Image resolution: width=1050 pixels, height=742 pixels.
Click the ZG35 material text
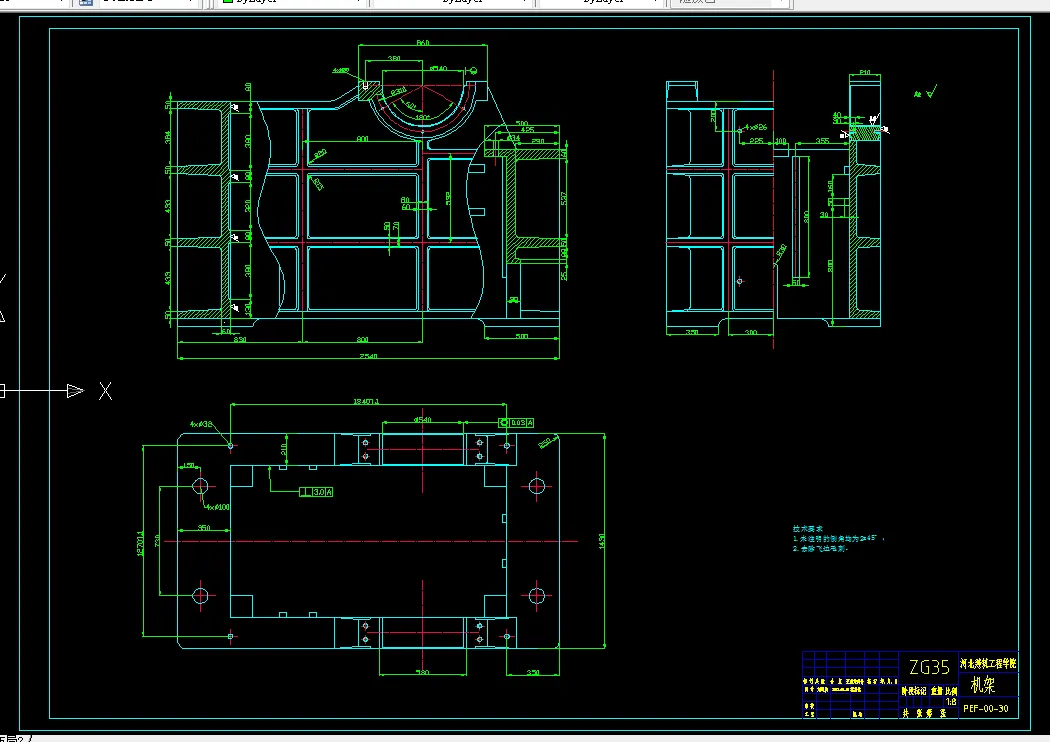click(x=929, y=667)
